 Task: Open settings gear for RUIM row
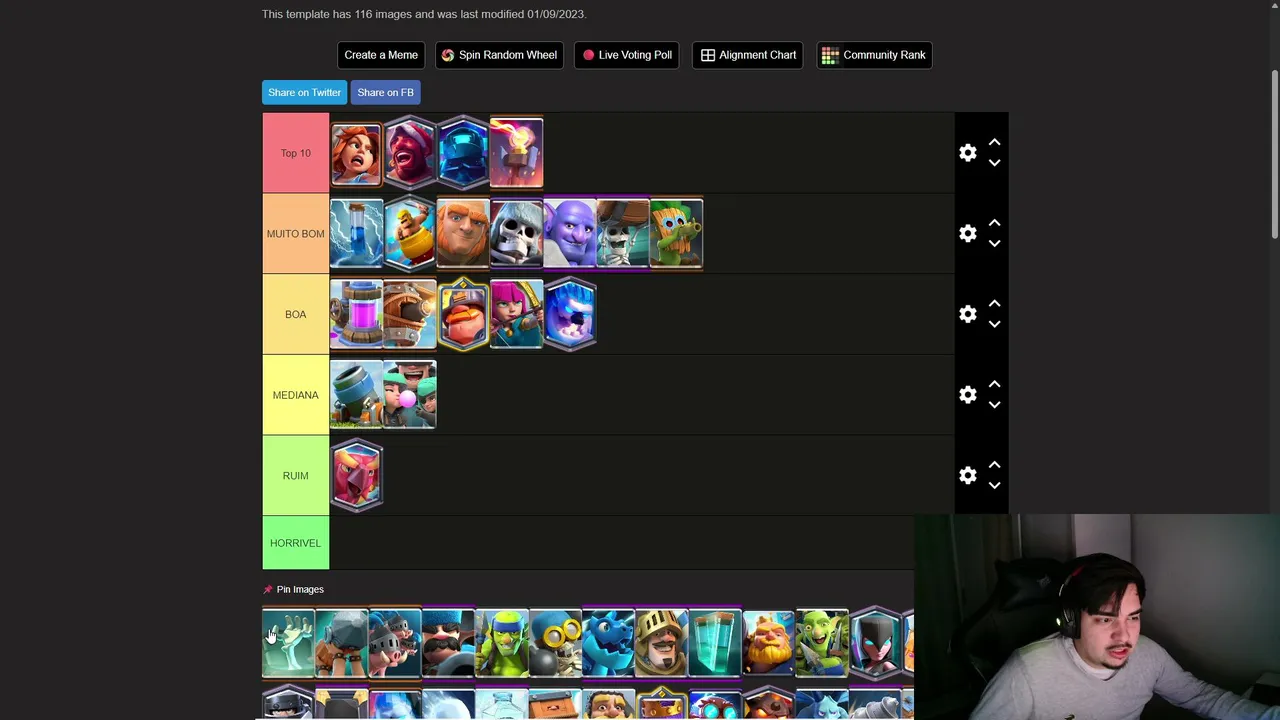[x=967, y=476]
